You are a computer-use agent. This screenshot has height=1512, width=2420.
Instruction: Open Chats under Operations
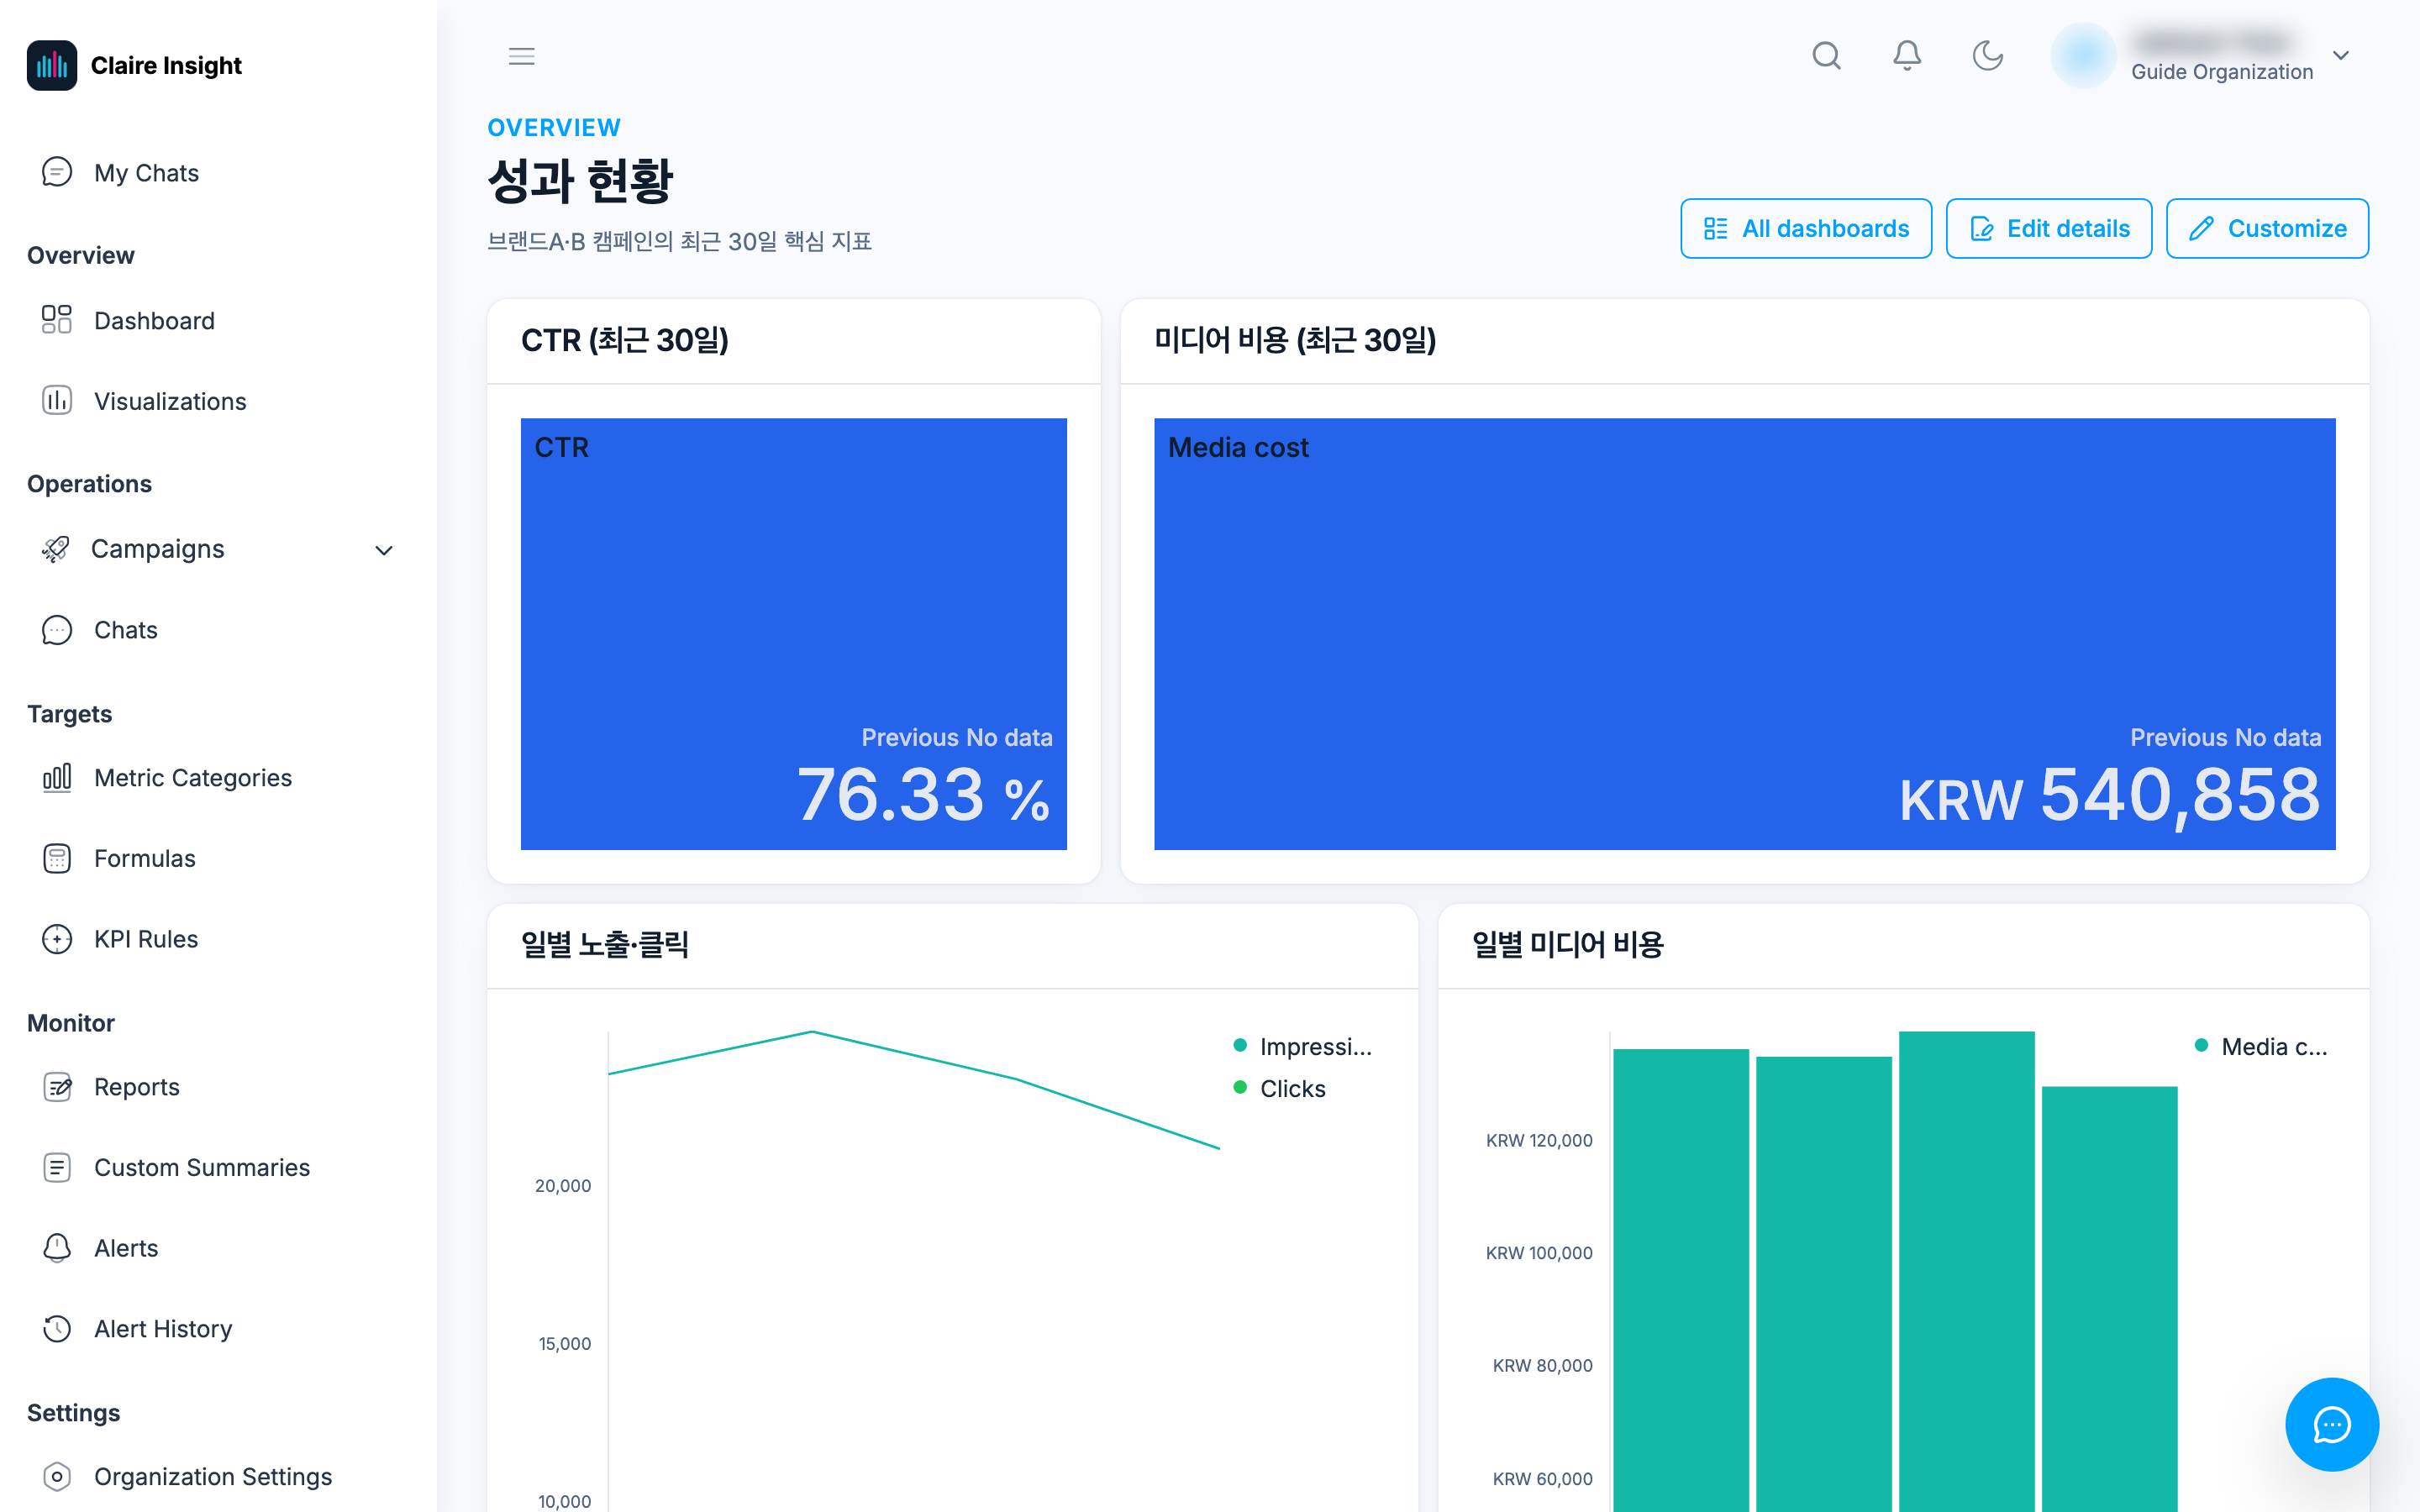218,630
